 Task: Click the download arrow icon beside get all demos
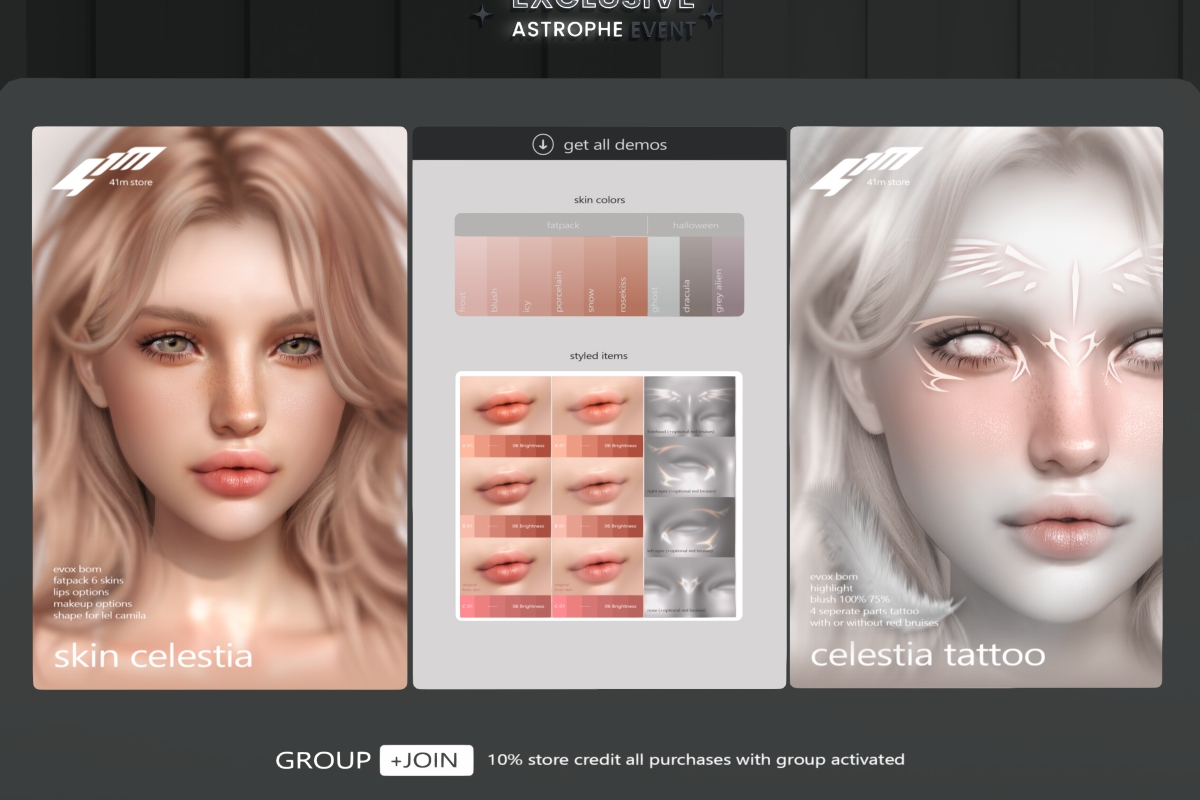[542, 145]
